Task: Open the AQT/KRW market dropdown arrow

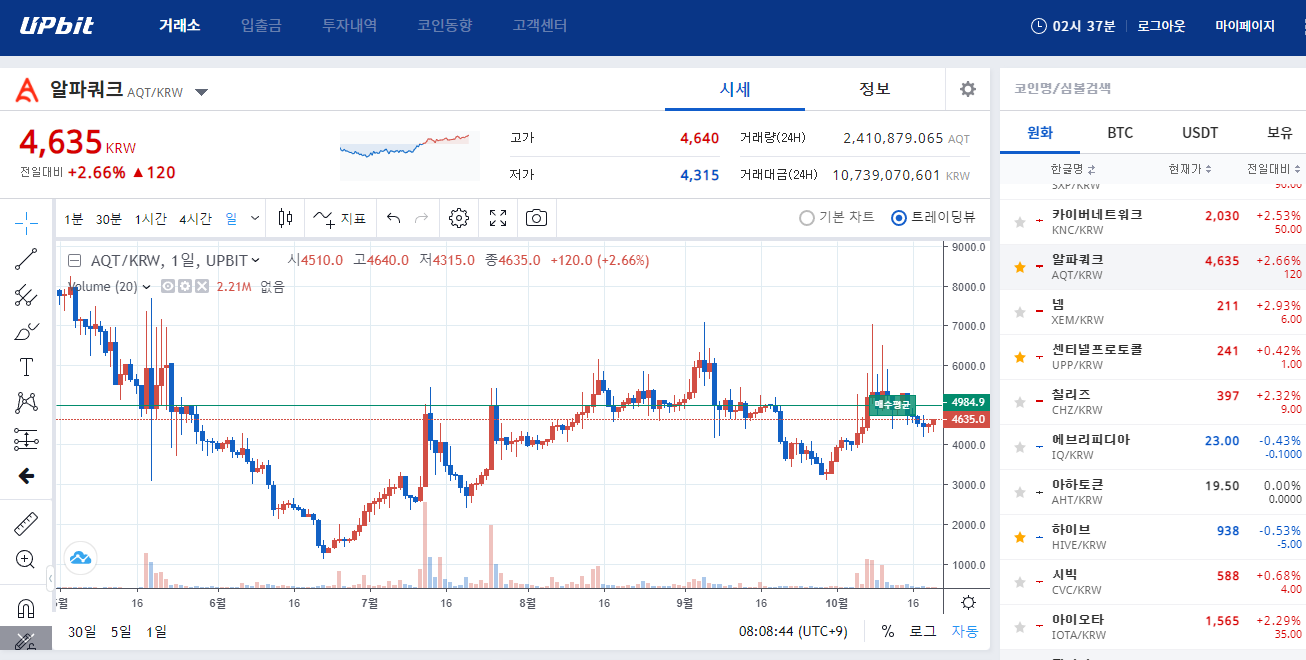Action: click(201, 92)
